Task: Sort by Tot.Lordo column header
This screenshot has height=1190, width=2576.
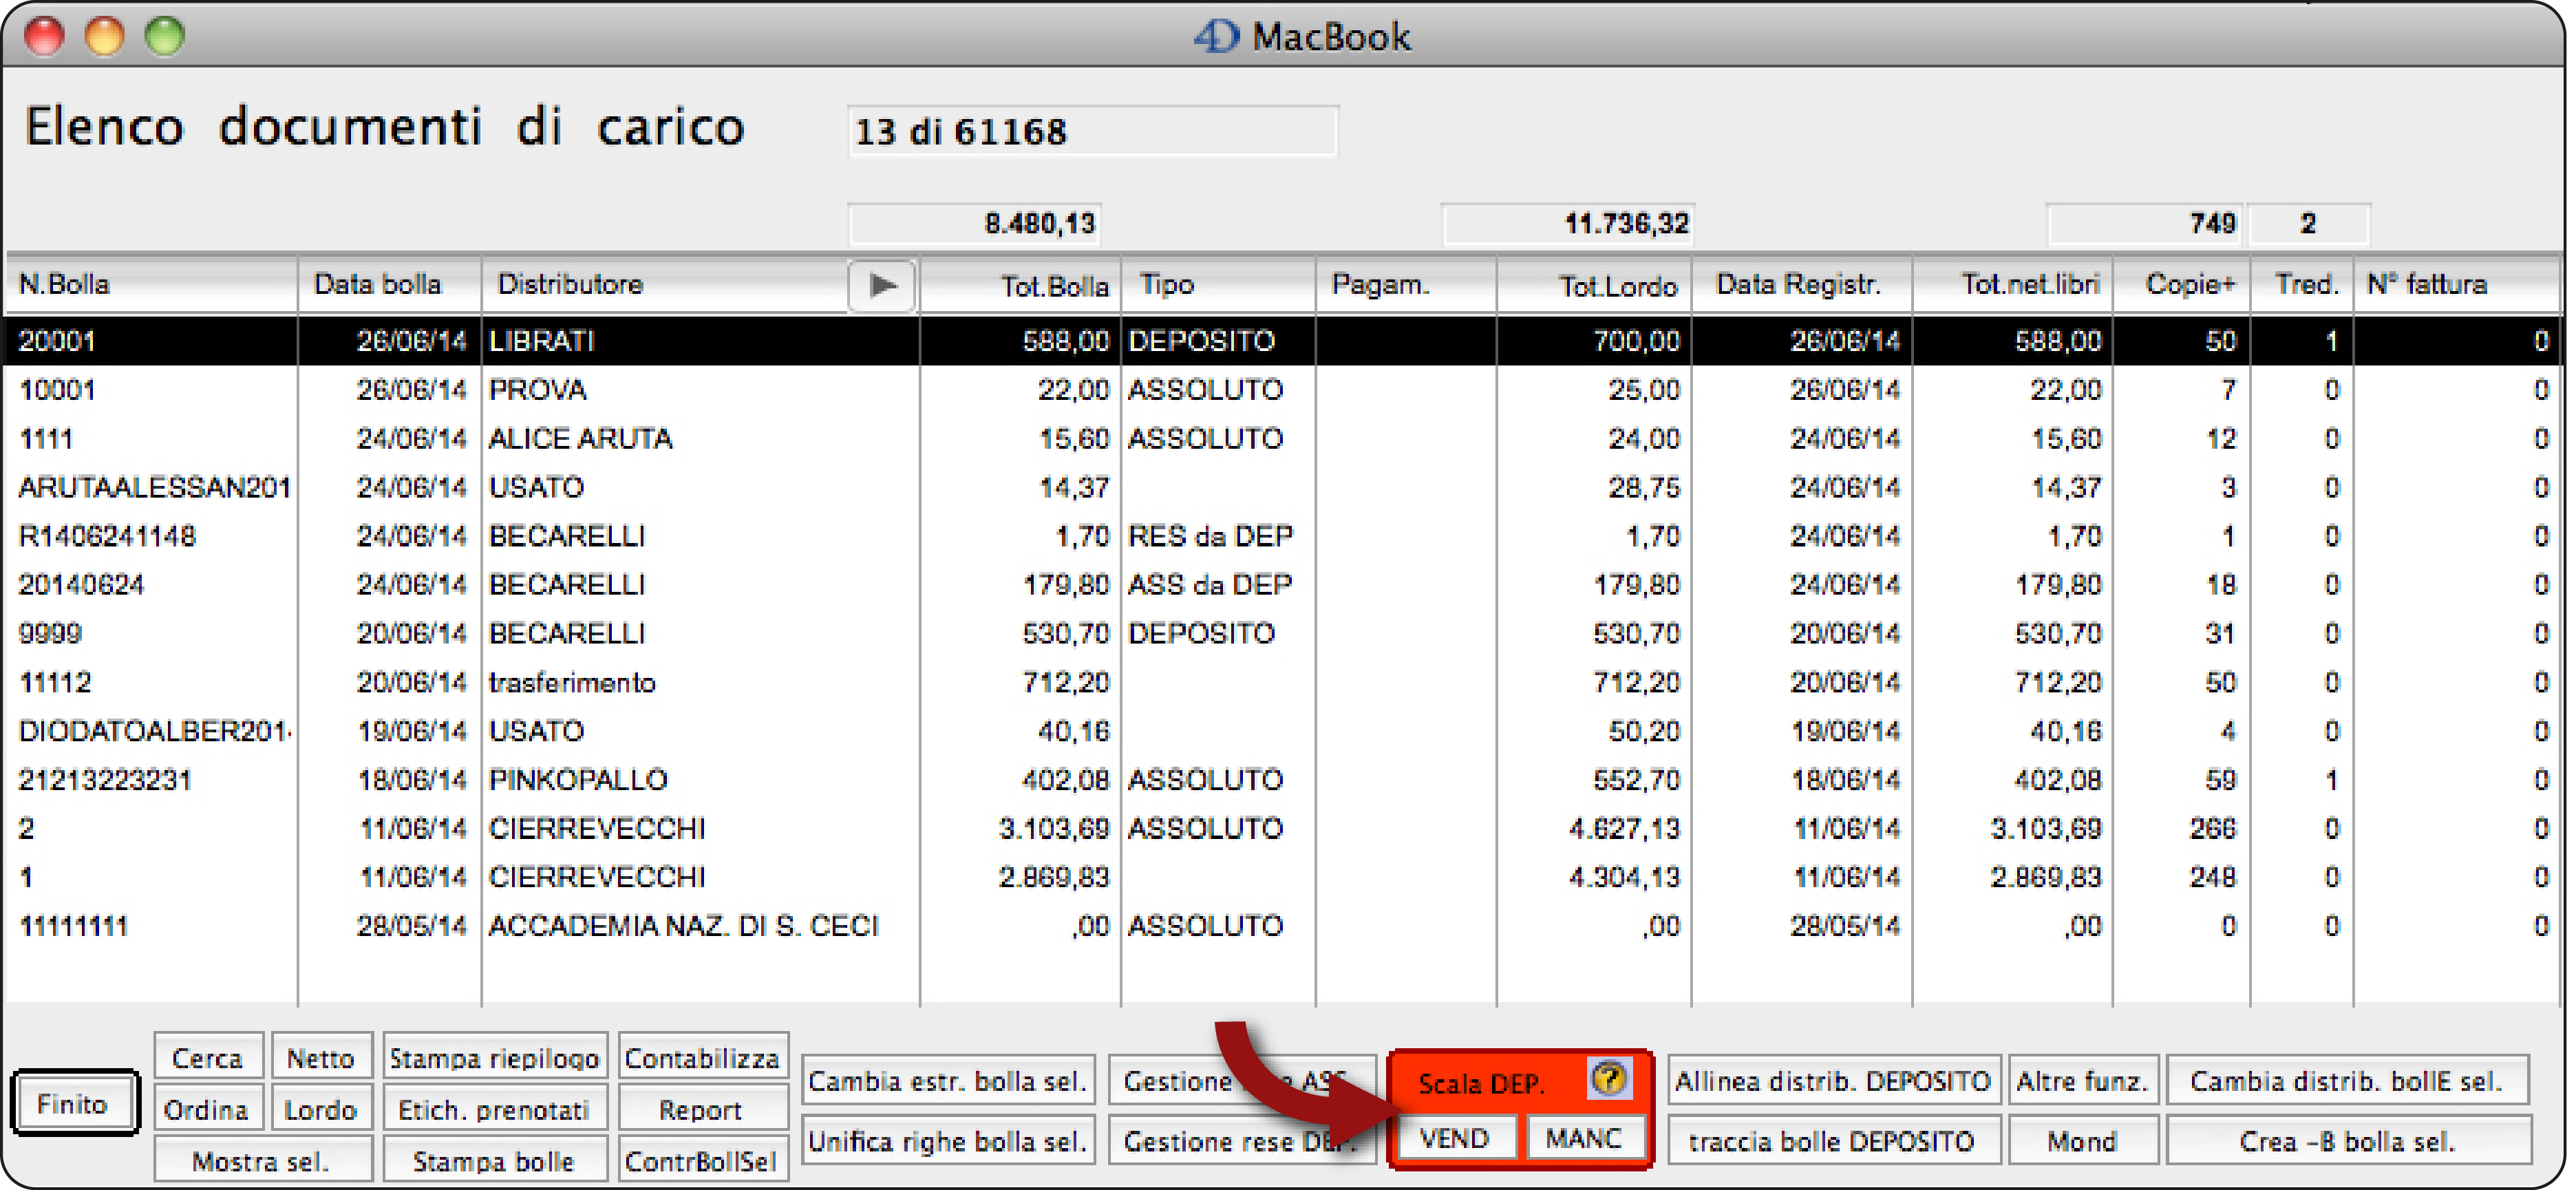Action: [x=1594, y=285]
